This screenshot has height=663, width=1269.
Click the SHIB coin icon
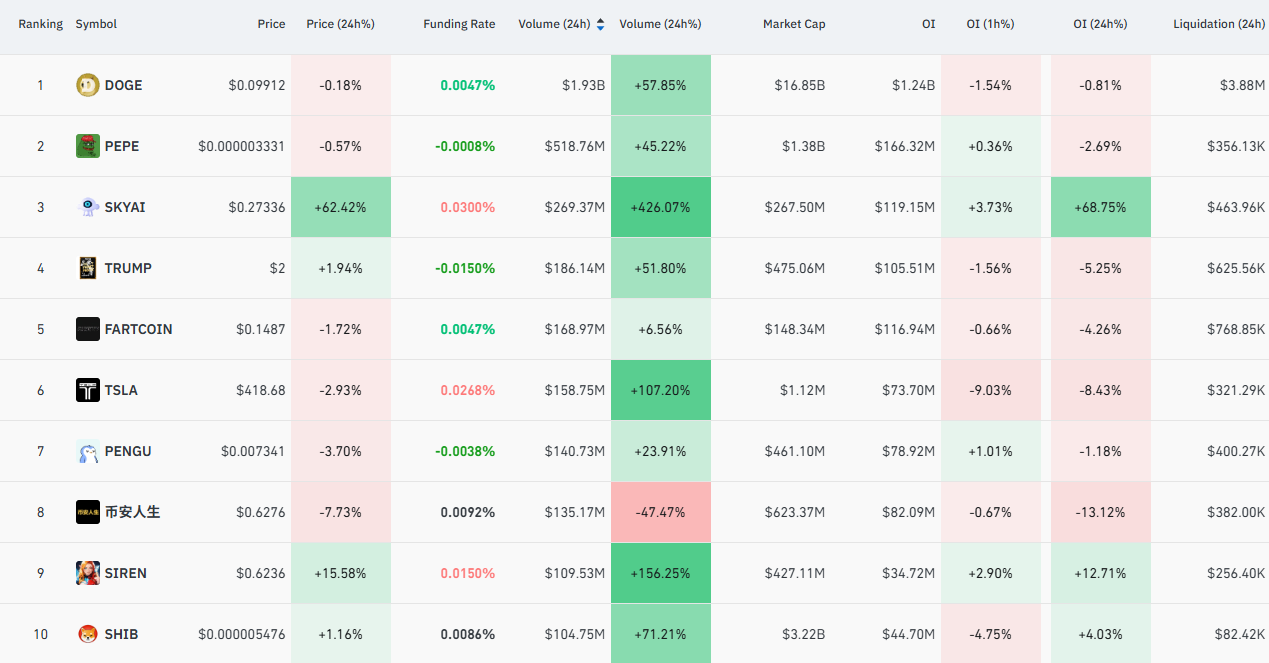click(88, 634)
